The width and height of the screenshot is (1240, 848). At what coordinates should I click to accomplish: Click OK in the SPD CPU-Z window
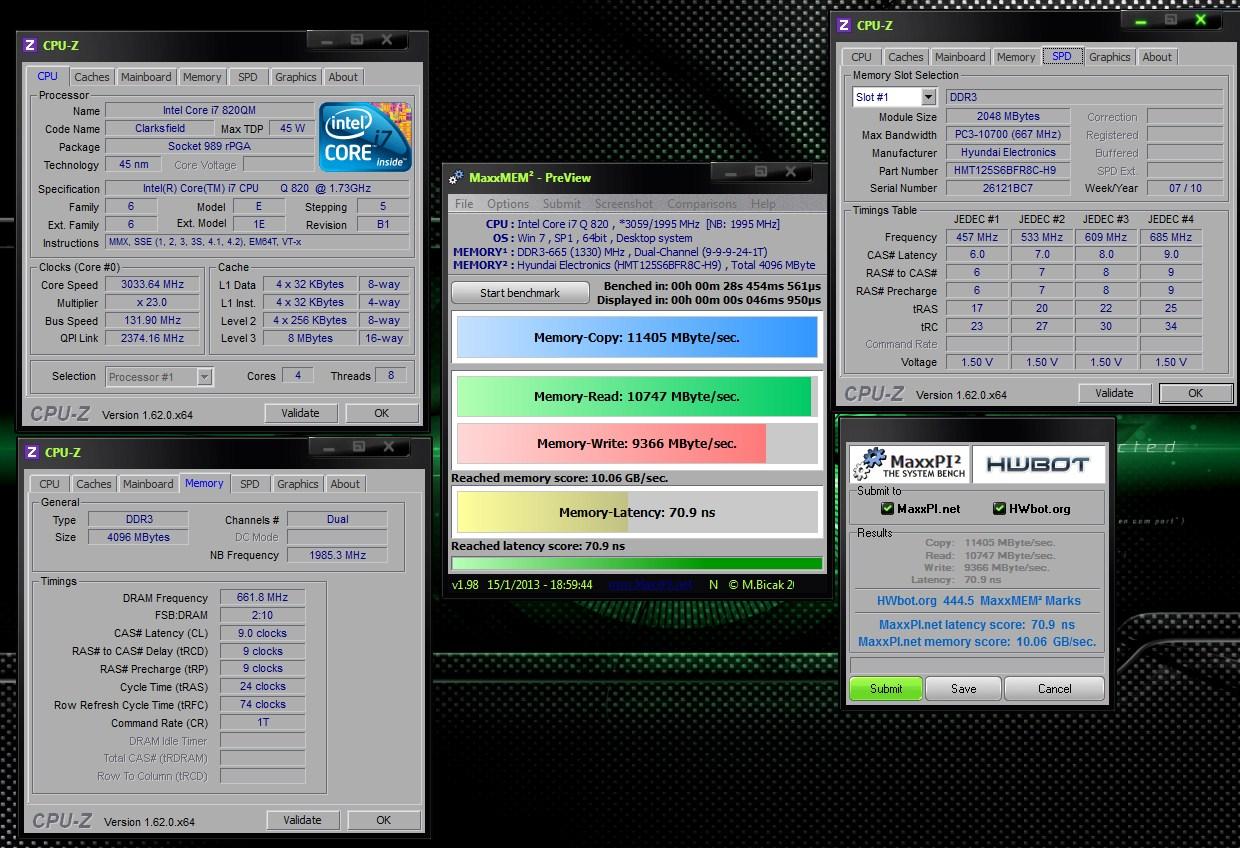tap(1196, 393)
